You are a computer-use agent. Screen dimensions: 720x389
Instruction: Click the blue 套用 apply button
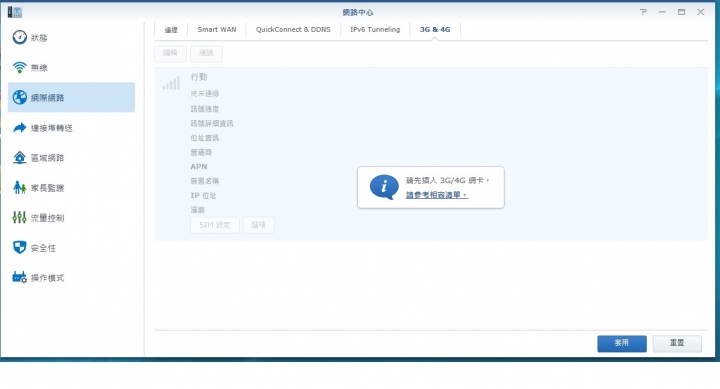click(x=622, y=343)
